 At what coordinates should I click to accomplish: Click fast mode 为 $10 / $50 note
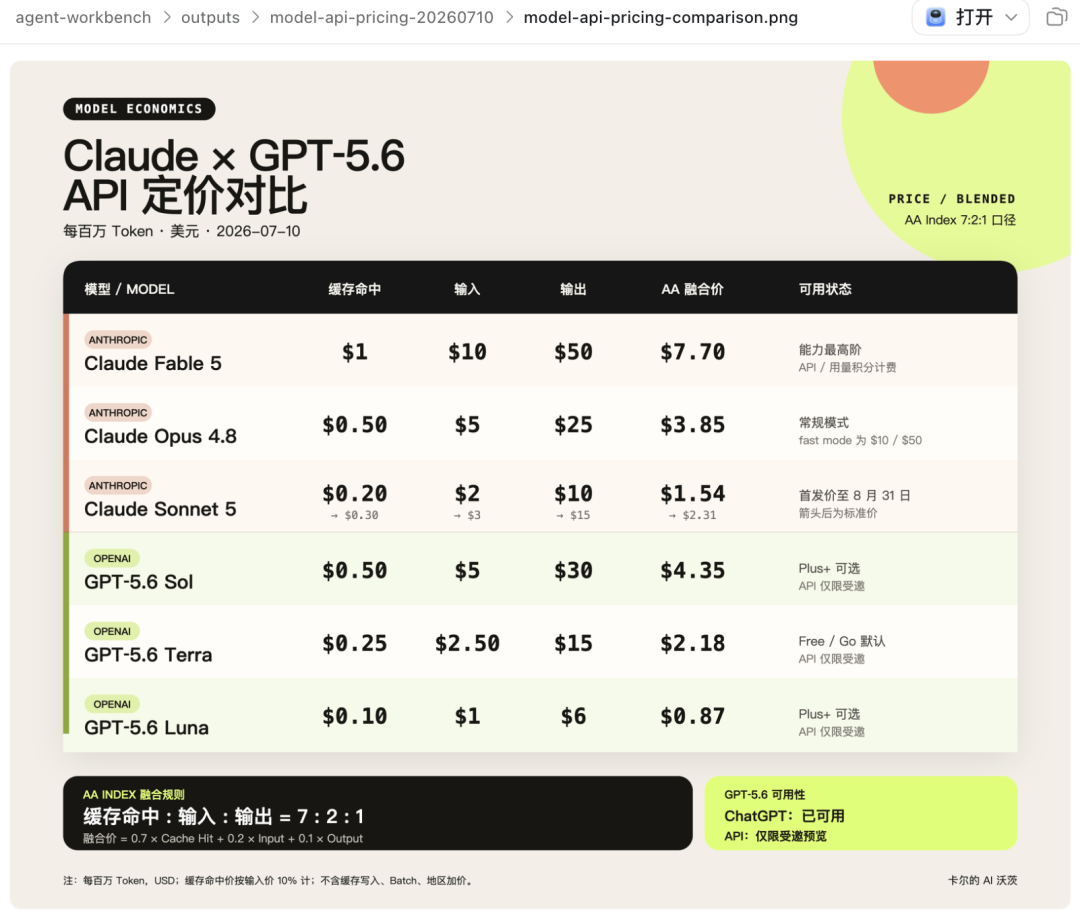point(860,440)
